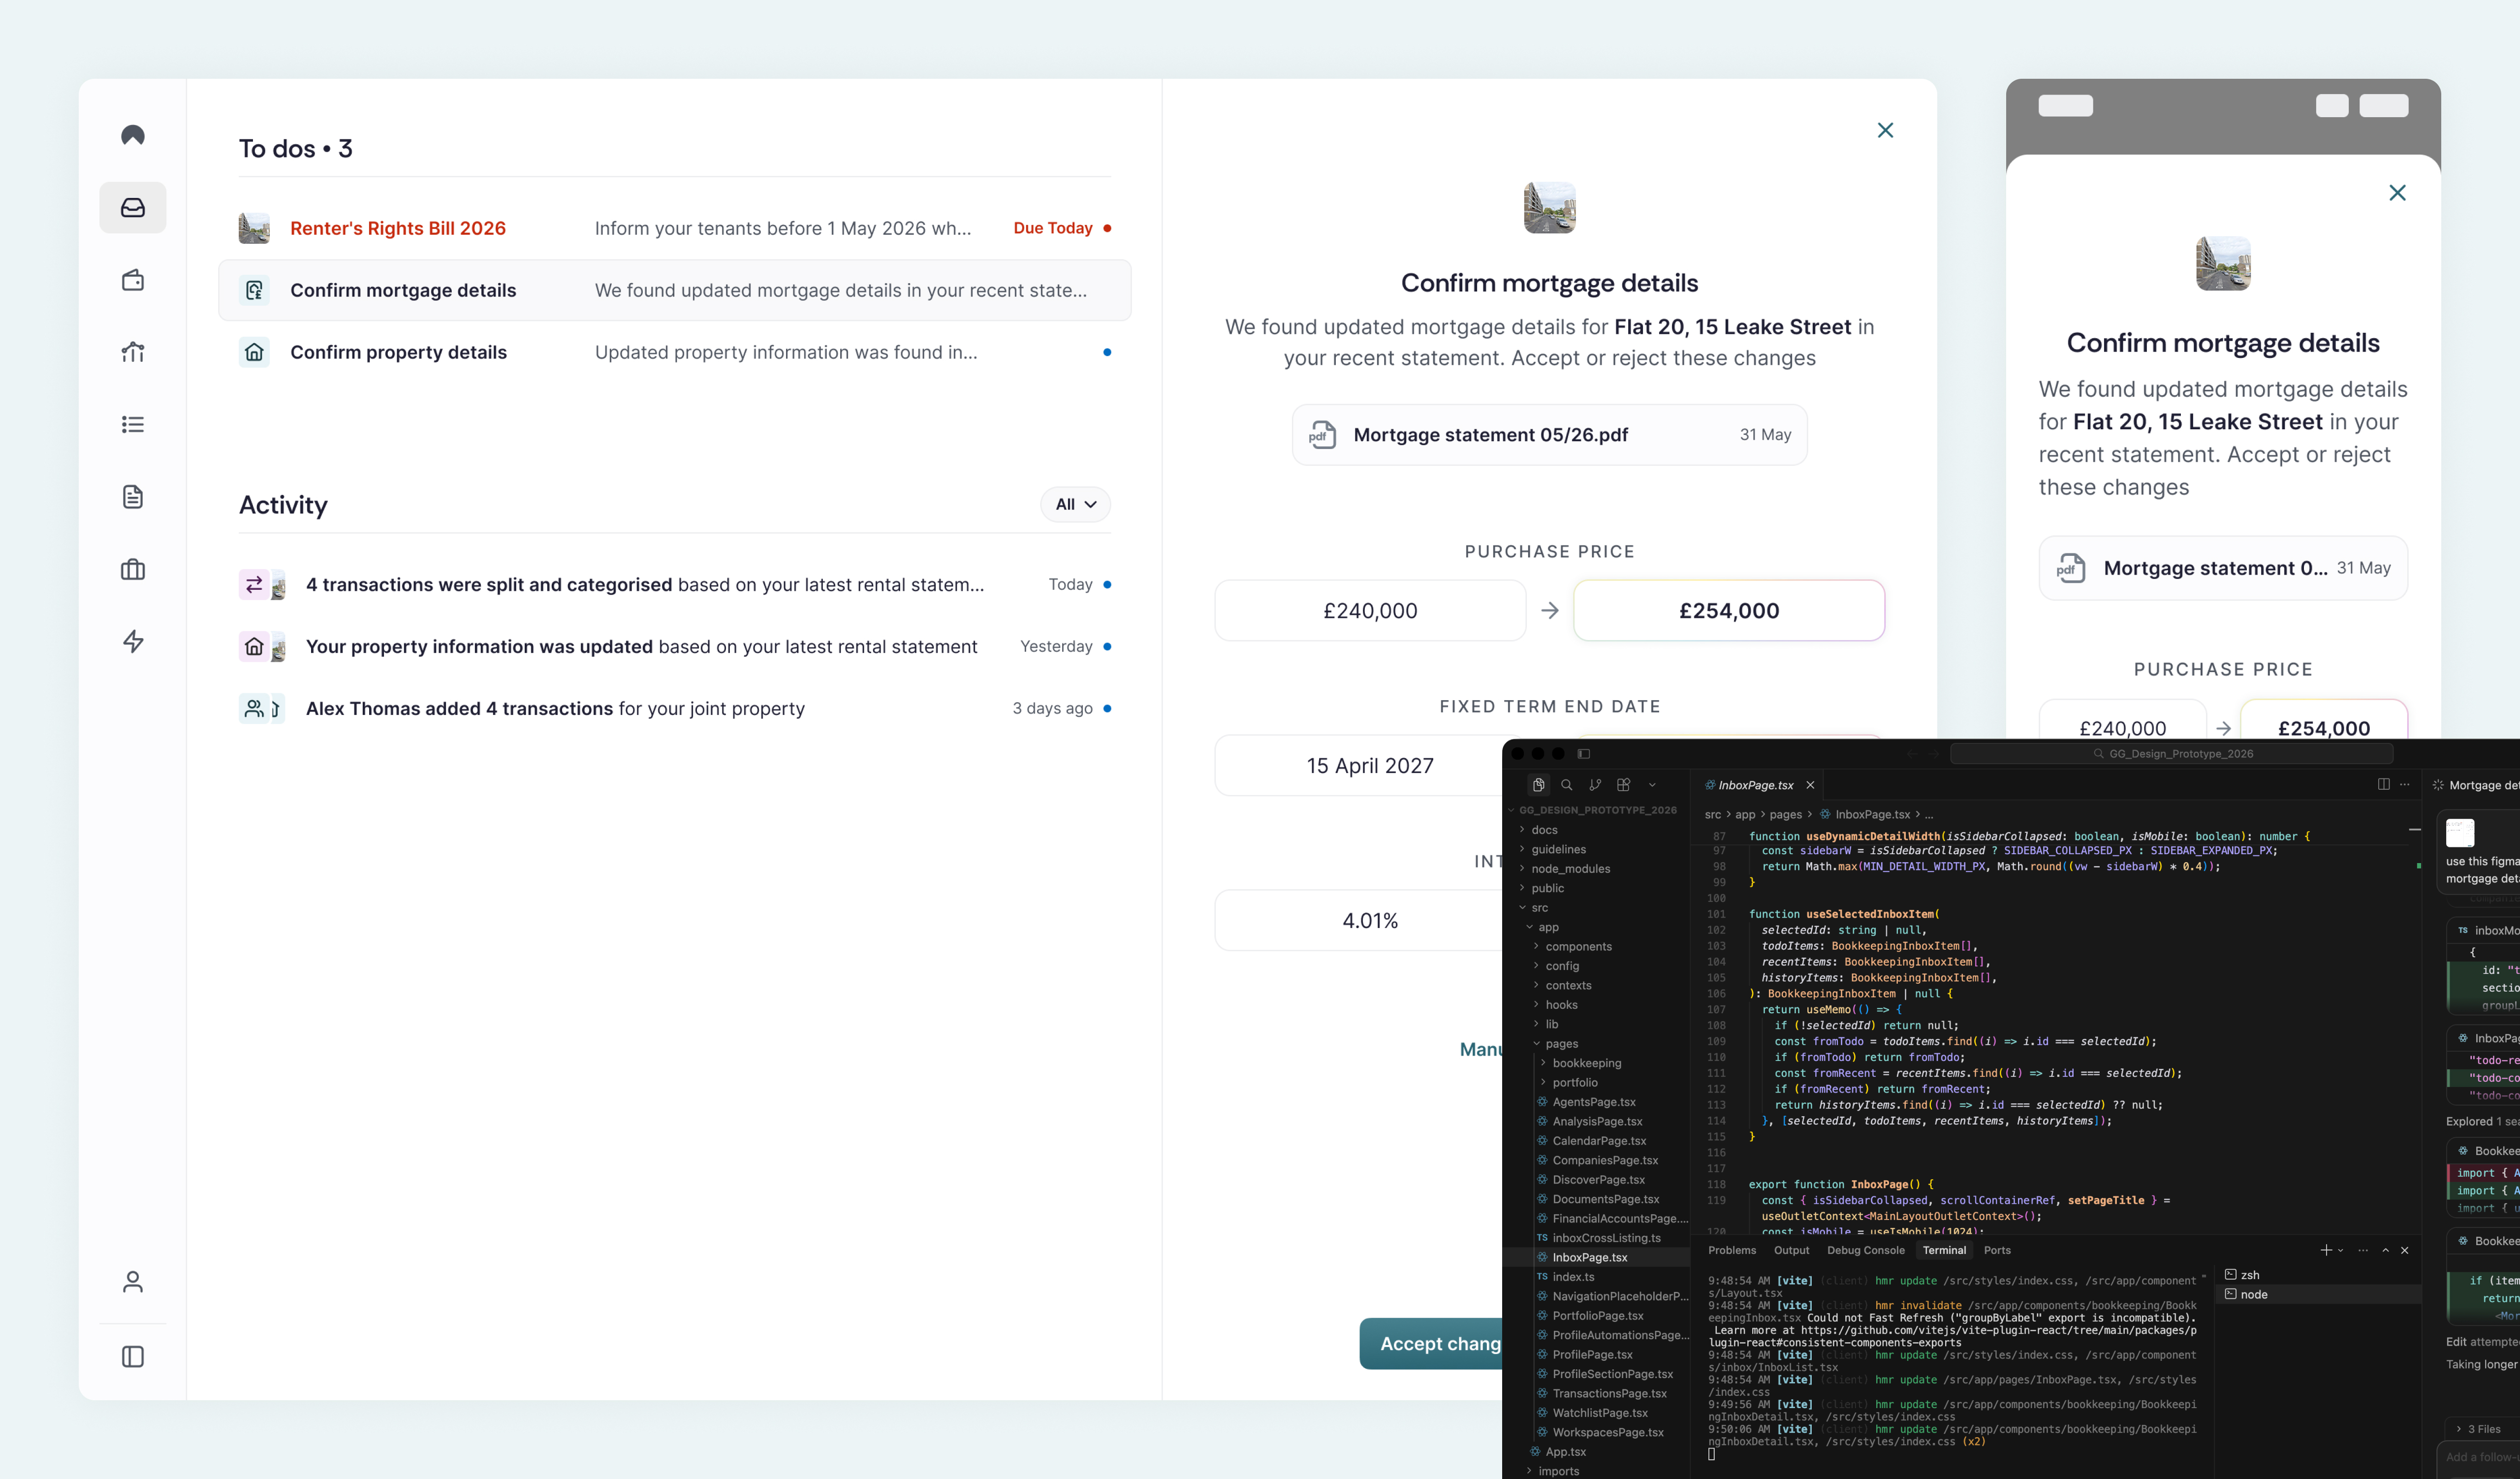The image size is (2520, 1479).
Task: Click the Accept changes button
Action: coord(1432,1343)
